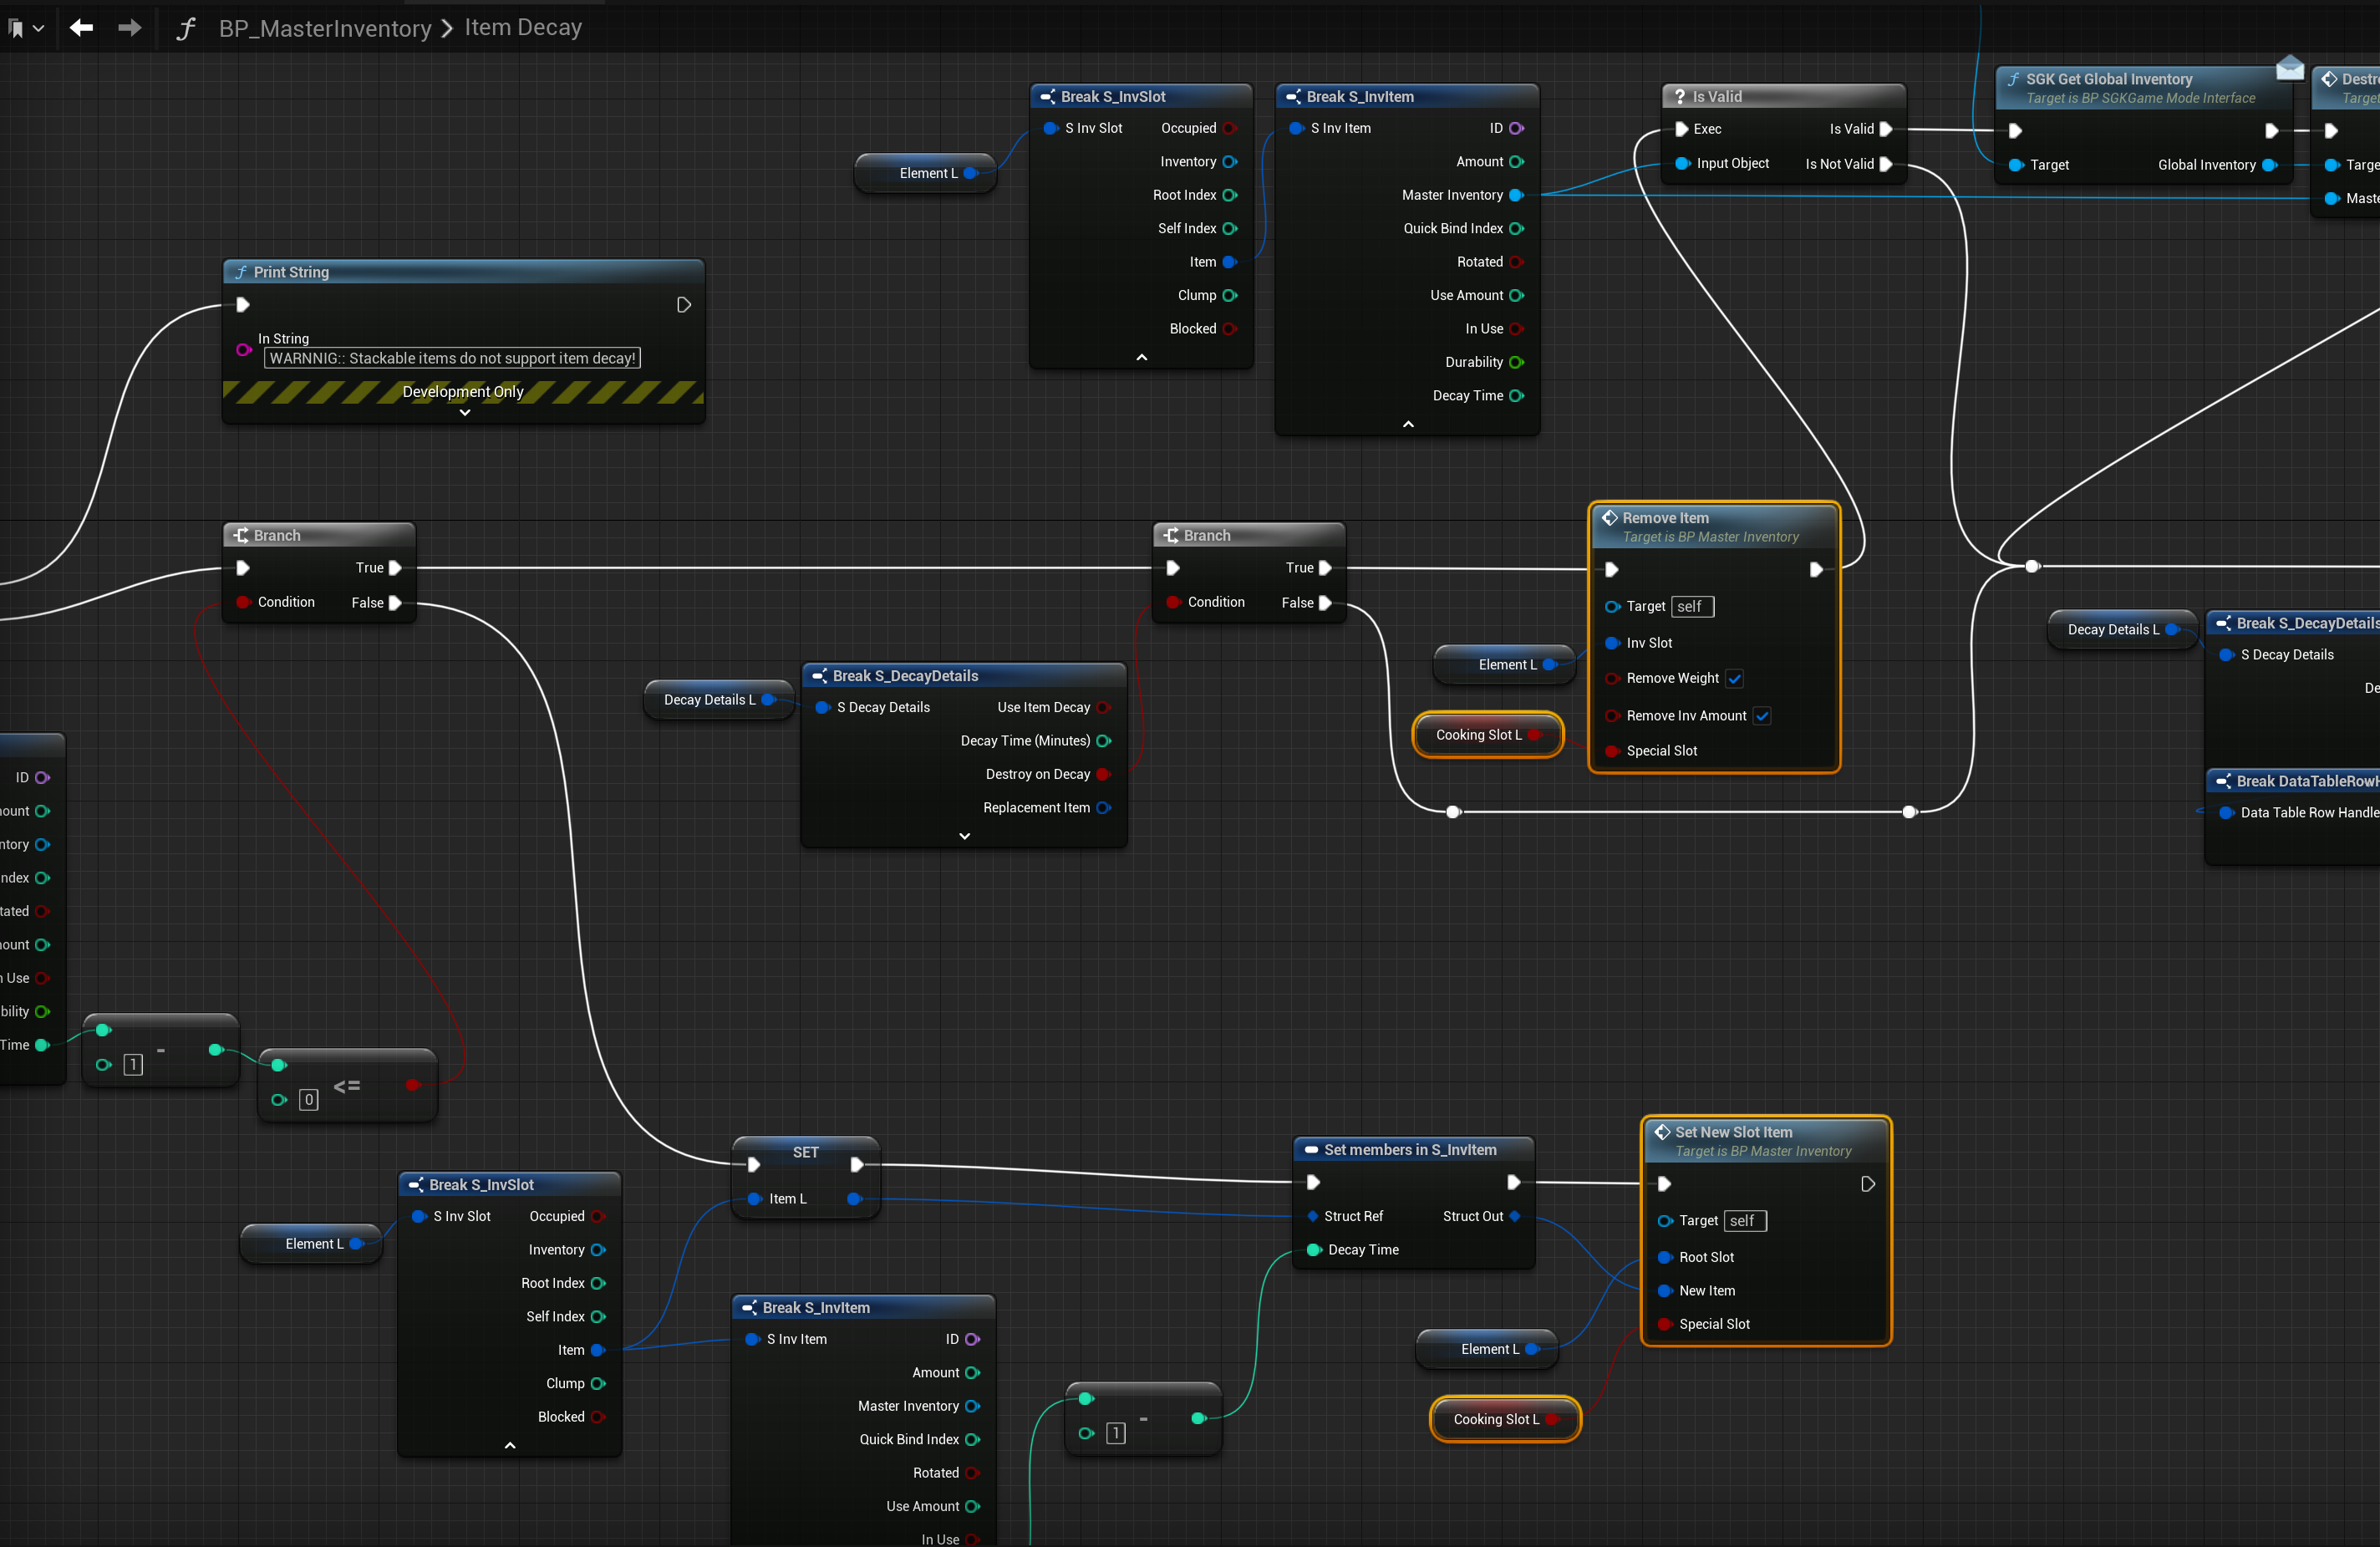Viewport: 2380px width, 1547px height.
Task: Click the red Condition pin on left Branch
Action: tap(243, 602)
